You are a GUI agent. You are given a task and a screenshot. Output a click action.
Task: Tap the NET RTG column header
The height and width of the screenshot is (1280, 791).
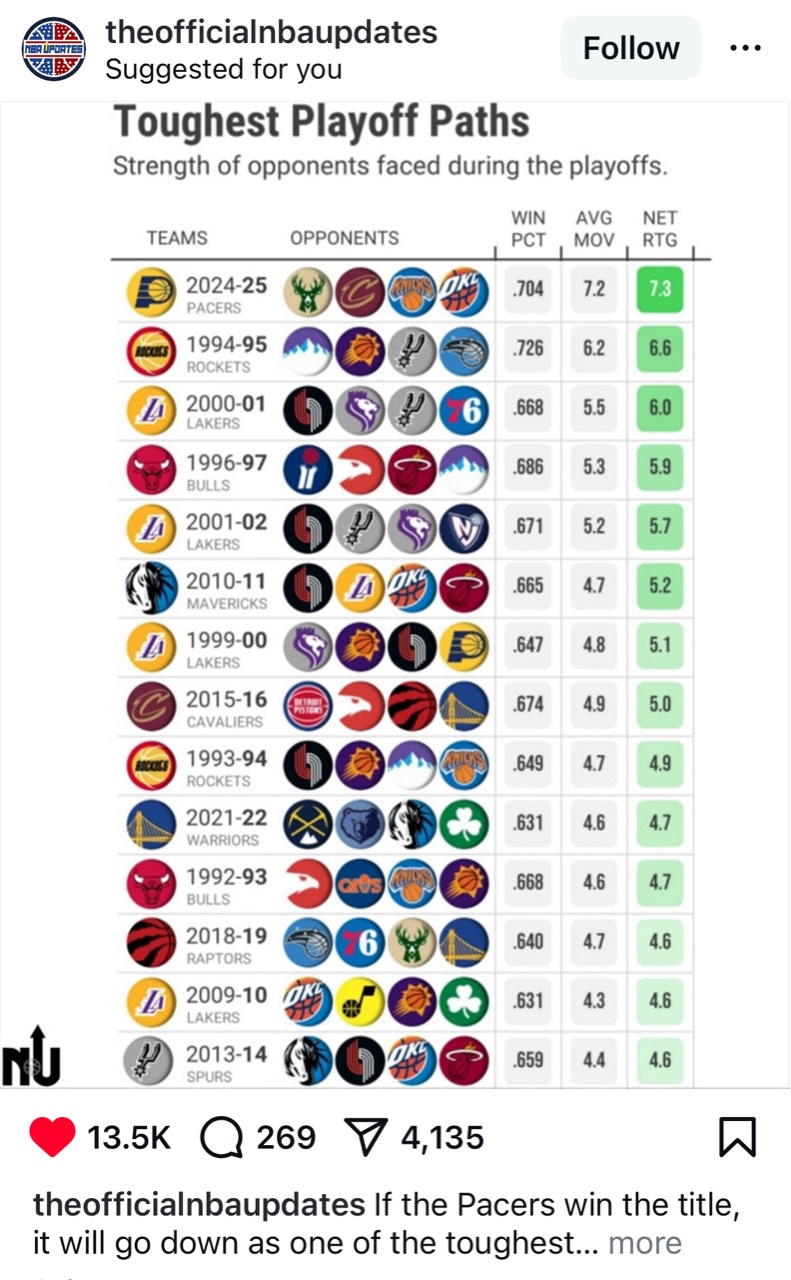[660, 229]
